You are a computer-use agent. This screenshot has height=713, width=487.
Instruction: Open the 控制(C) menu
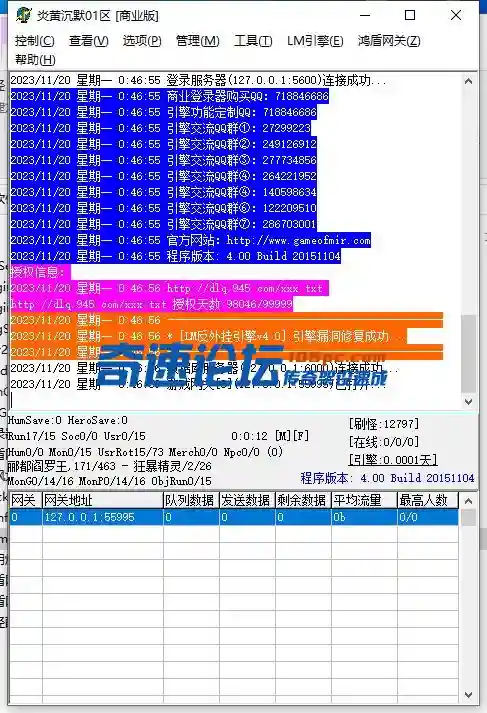35,41
